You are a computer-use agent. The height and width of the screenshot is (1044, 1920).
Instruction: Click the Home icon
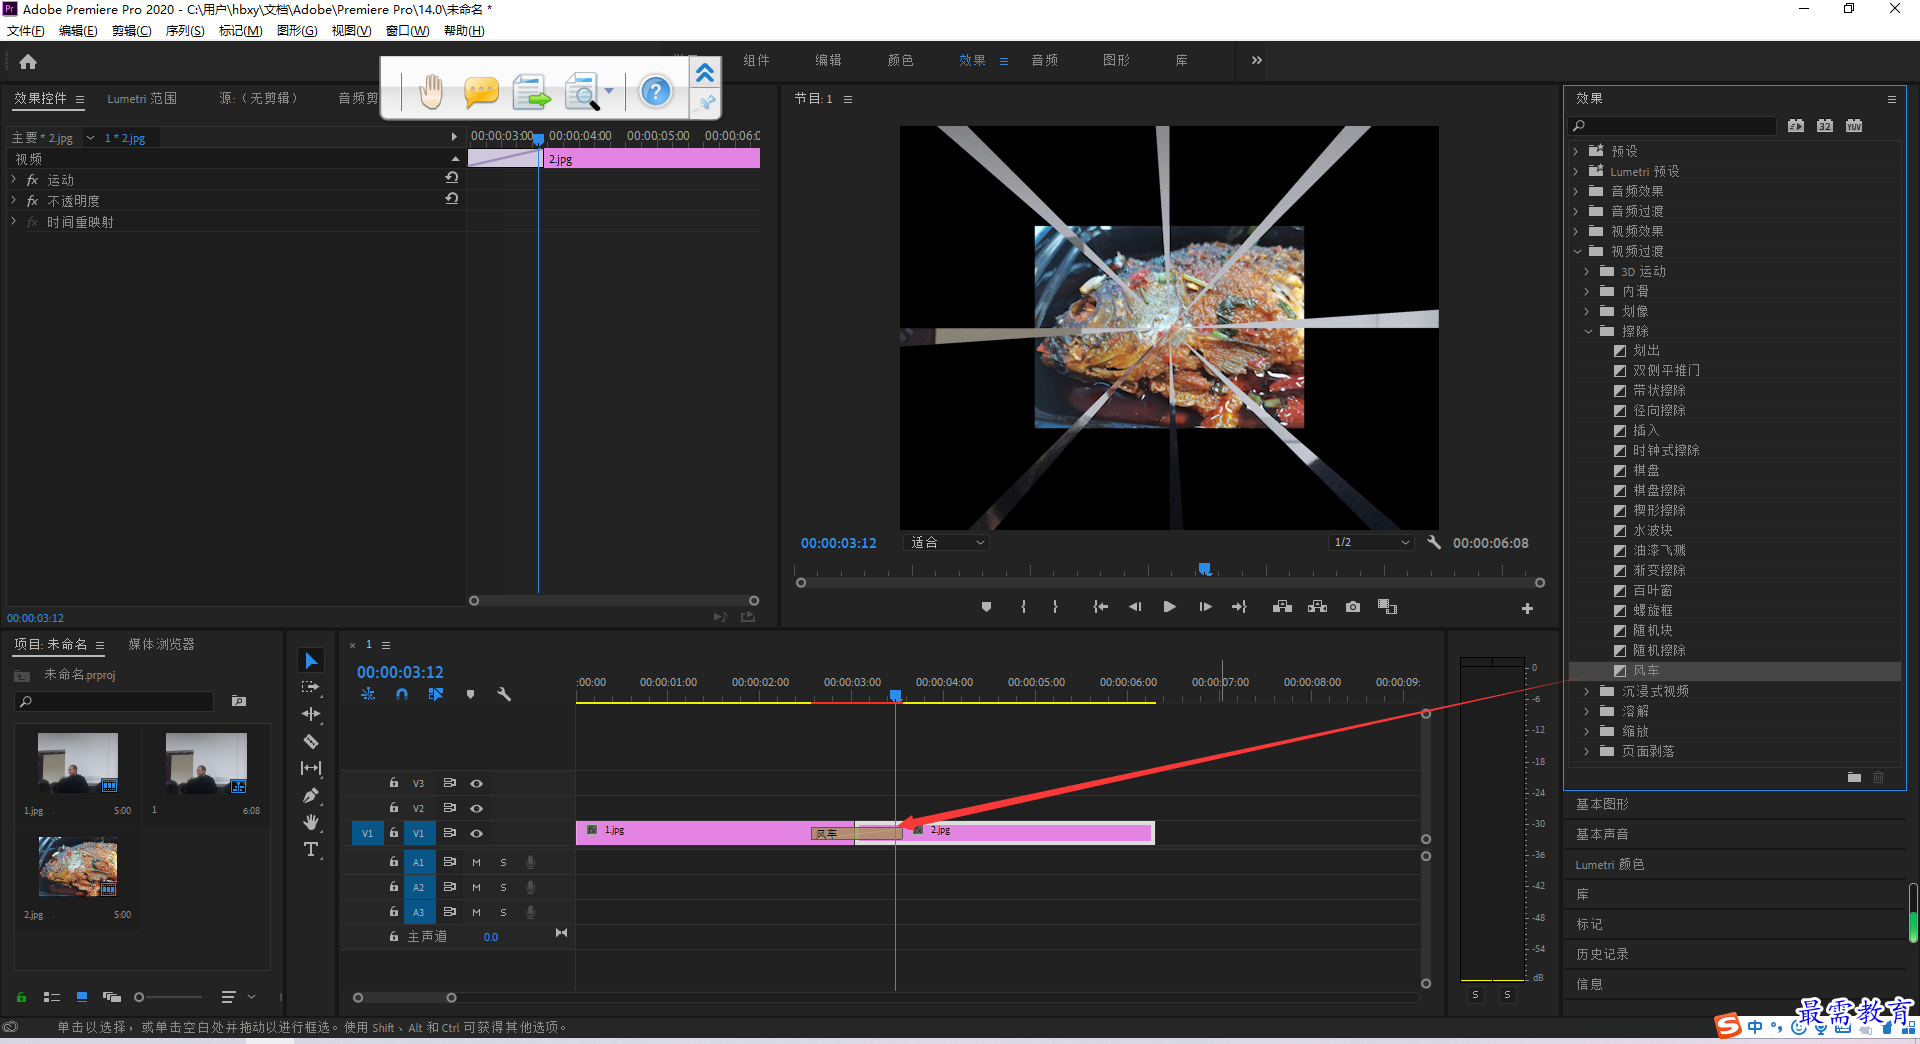click(x=28, y=61)
